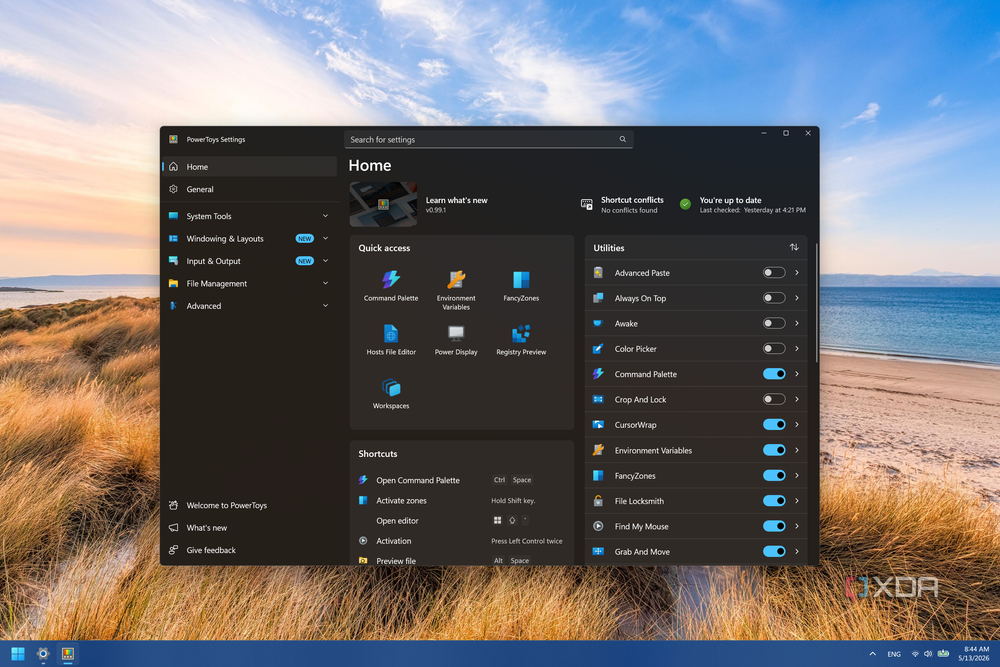Click the green up-to-date checkmark
Screen dimensions: 1000x667
point(685,205)
